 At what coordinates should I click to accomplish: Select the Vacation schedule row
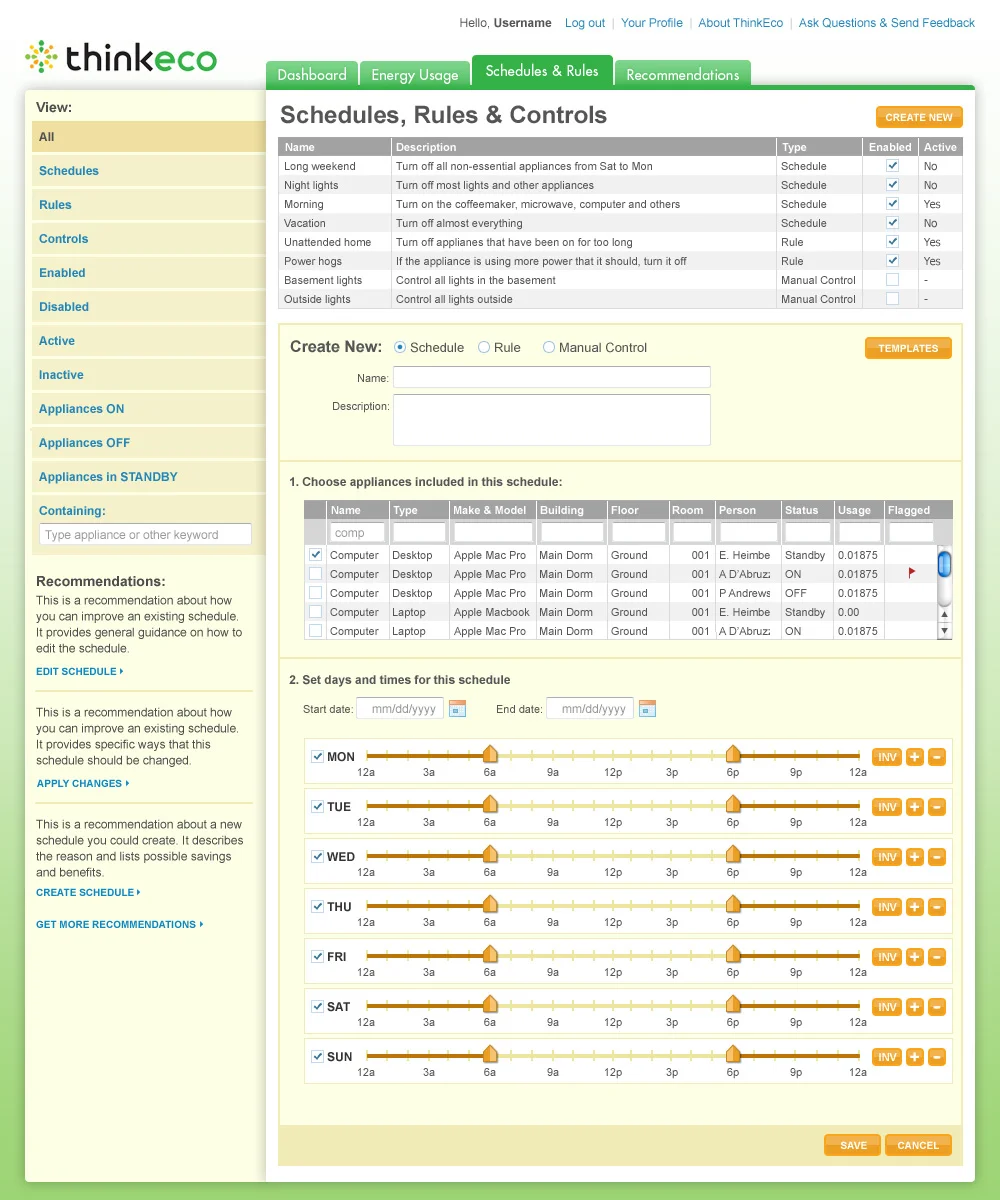(x=620, y=223)
